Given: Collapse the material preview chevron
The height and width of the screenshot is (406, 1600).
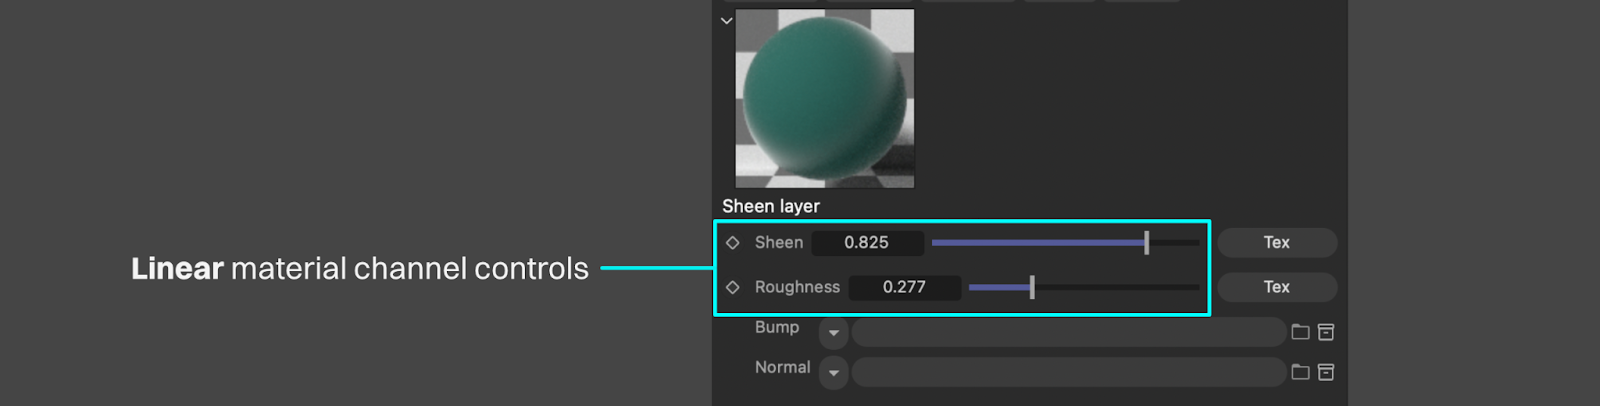Looking at the screenshot, I should (727, 20).
